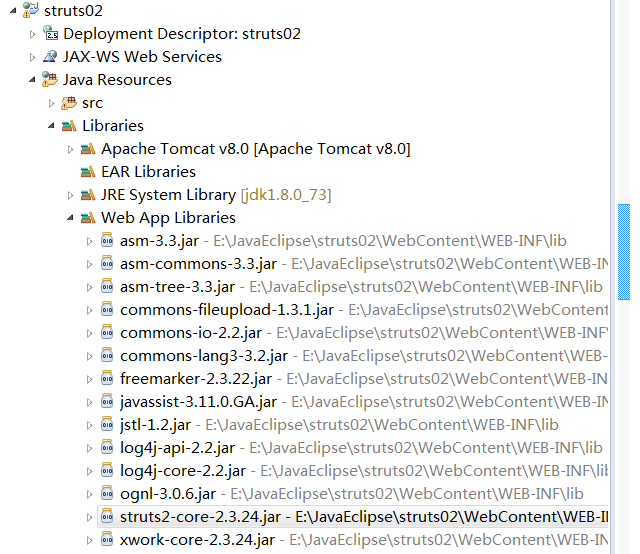Viewport: 640px width, 554px height.
Task: Click the struts2-core-2.3.24.jar jar icon
Action: click(x=107, y=517)
